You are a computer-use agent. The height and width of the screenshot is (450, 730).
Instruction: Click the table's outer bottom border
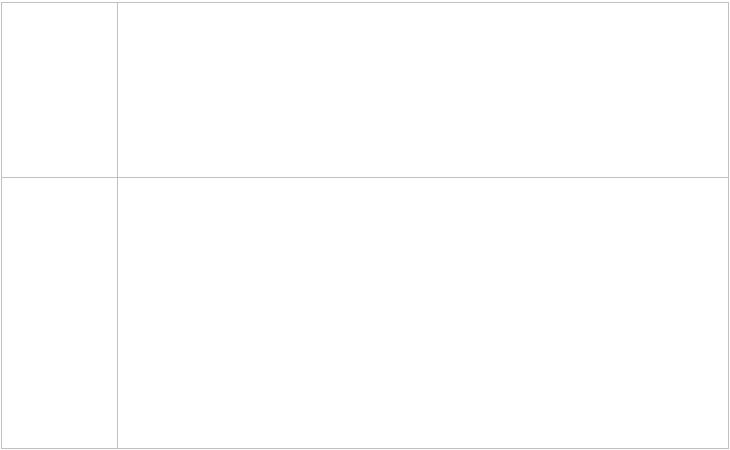[x=365, y=449]
